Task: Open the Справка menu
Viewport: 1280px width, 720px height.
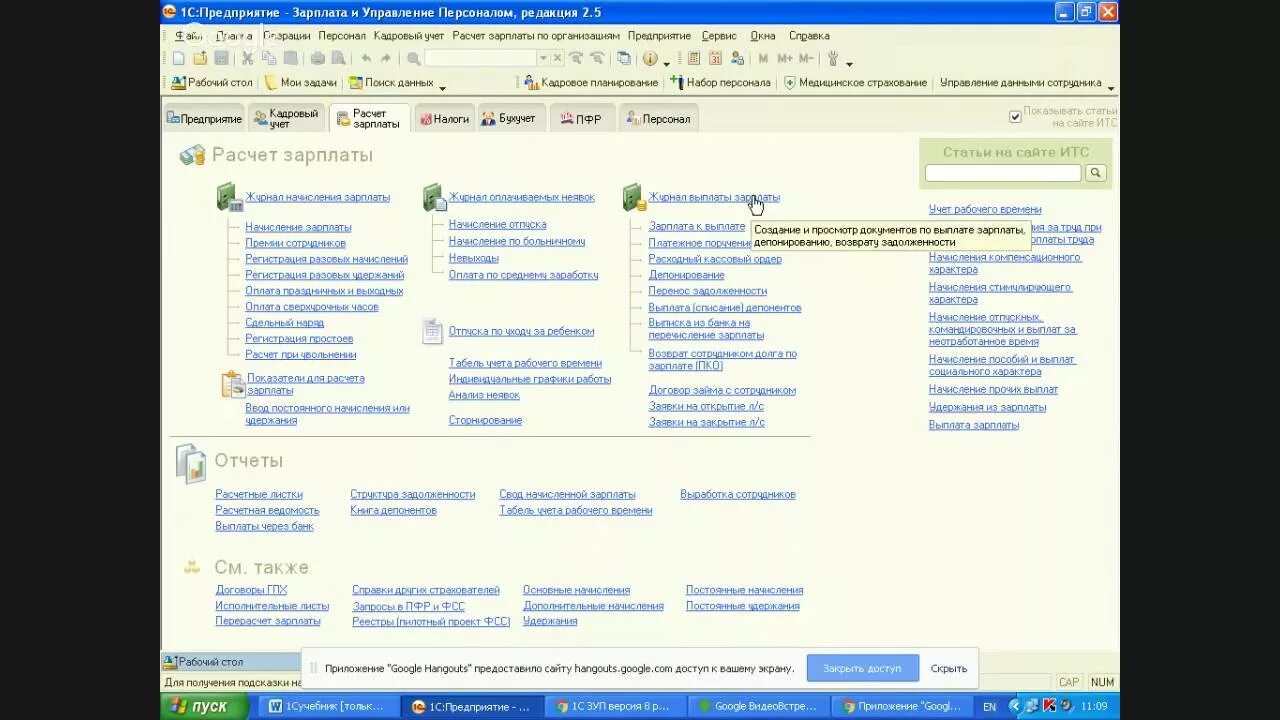Action: (x=809, y=36)
